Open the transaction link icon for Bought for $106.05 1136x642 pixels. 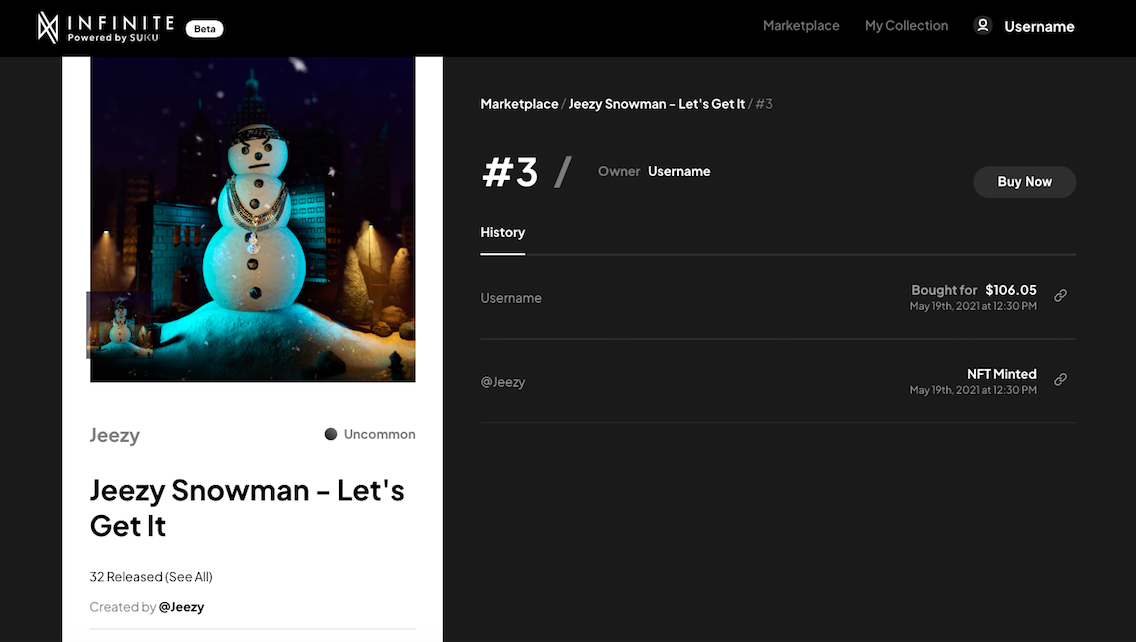pos(1060,296)
